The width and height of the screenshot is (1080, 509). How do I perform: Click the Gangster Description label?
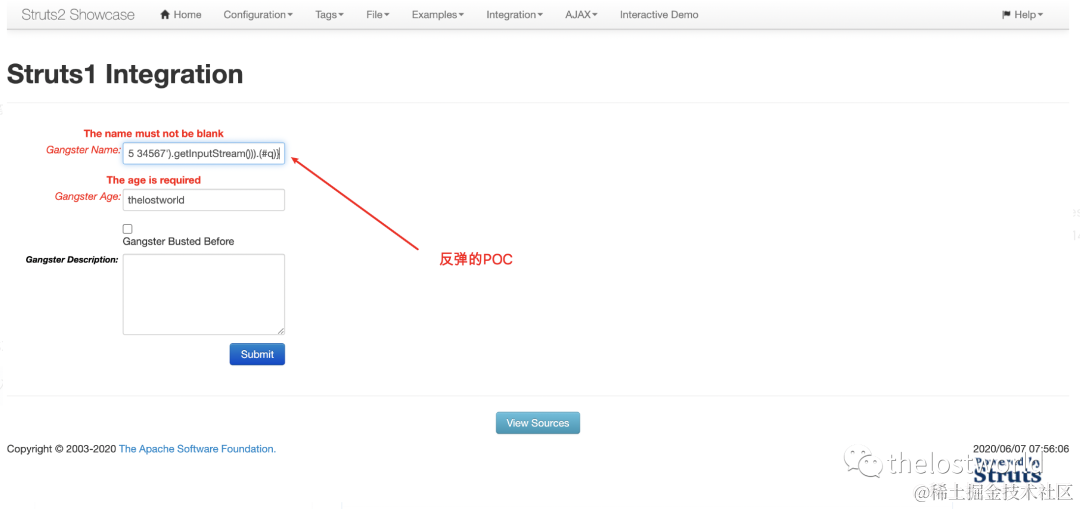[x=72, y=260]
